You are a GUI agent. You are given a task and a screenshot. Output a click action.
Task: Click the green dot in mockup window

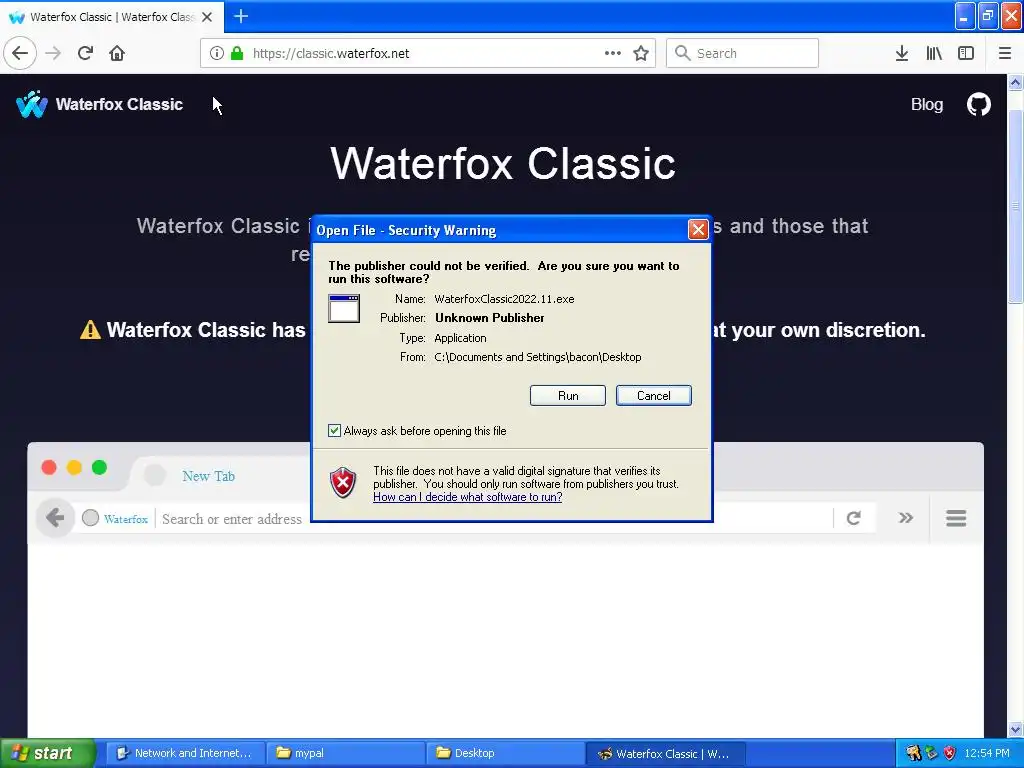[99, 468]
